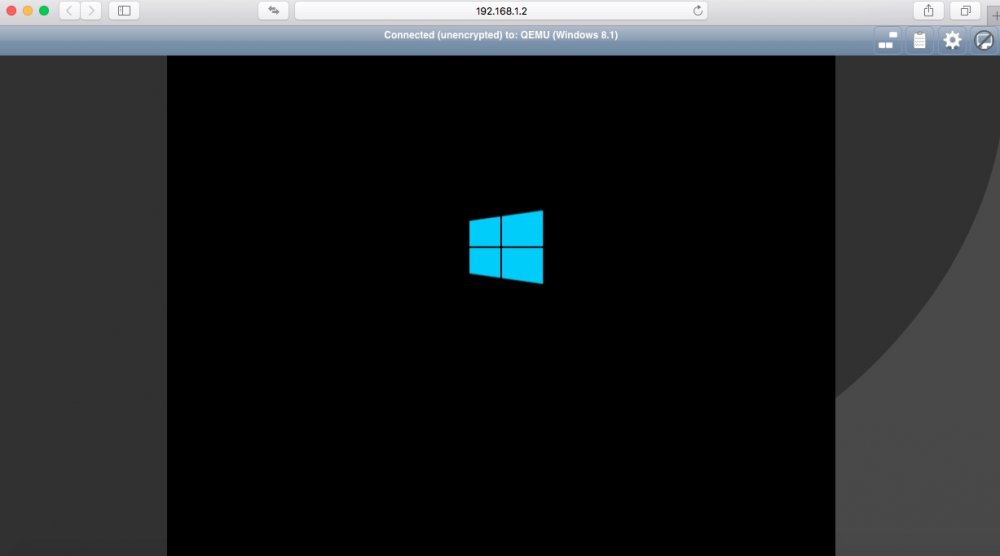Open the Safari Share menu
The height and width of the screenshot is (556, 1000).
point(929,11)
